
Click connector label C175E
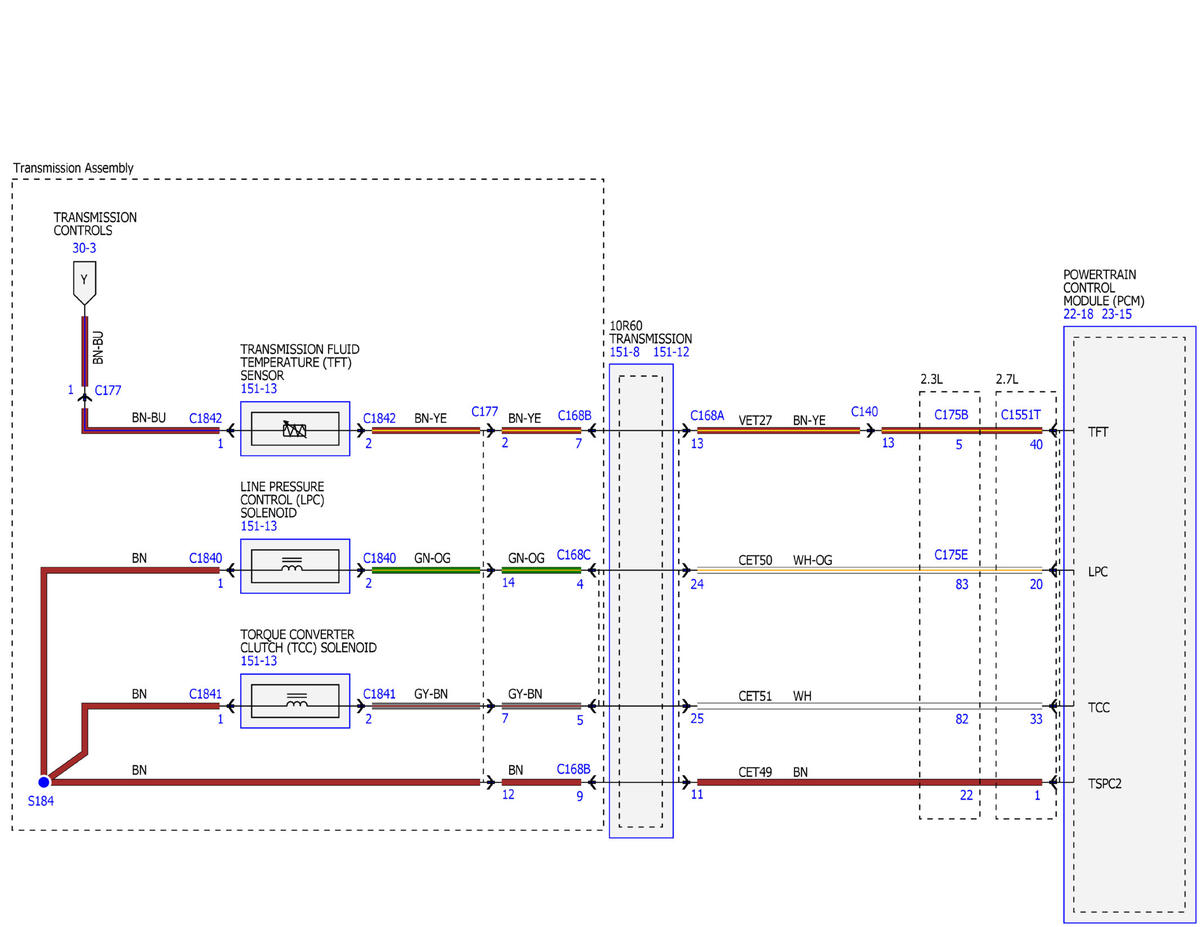[951, 554]
